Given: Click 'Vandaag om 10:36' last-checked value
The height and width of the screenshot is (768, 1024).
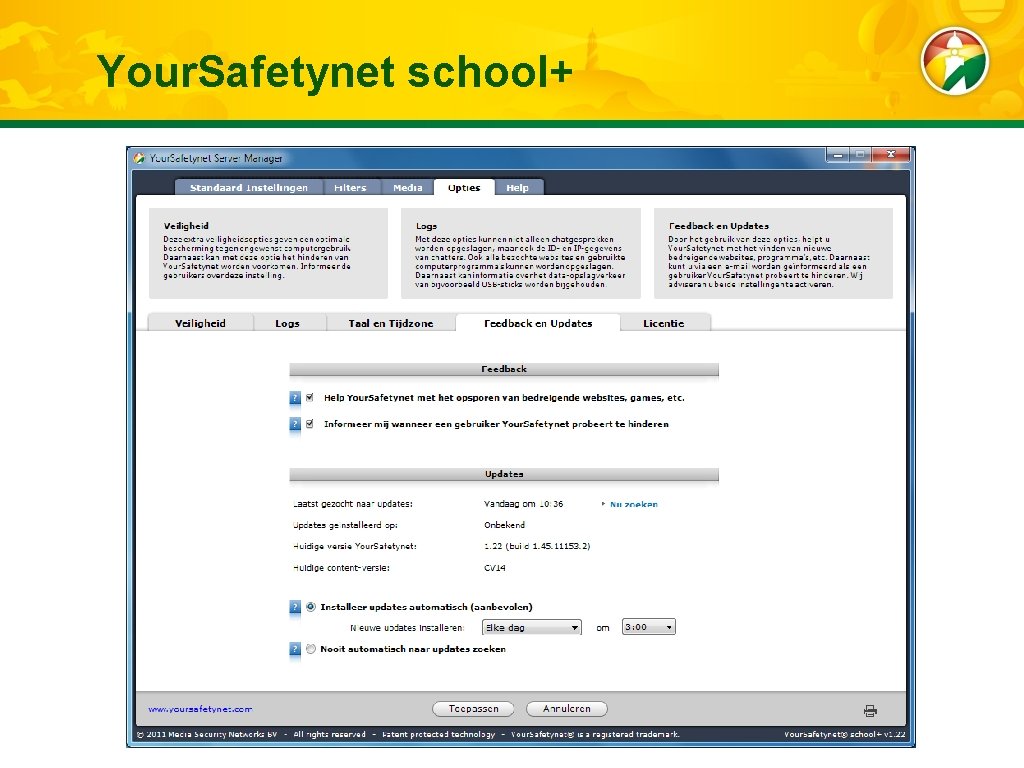Looking at the screenshot, I should point(523,504).
